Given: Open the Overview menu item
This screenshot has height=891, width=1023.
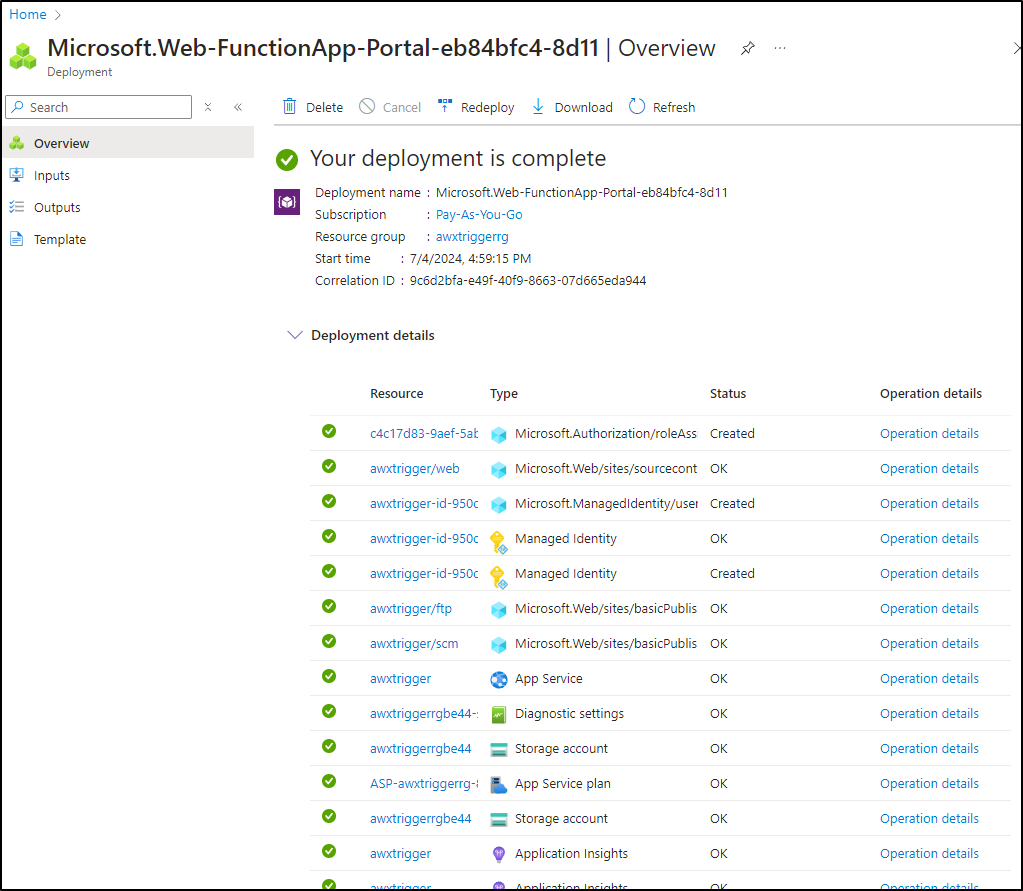Looking at the screenshot, I should [128, 143].
